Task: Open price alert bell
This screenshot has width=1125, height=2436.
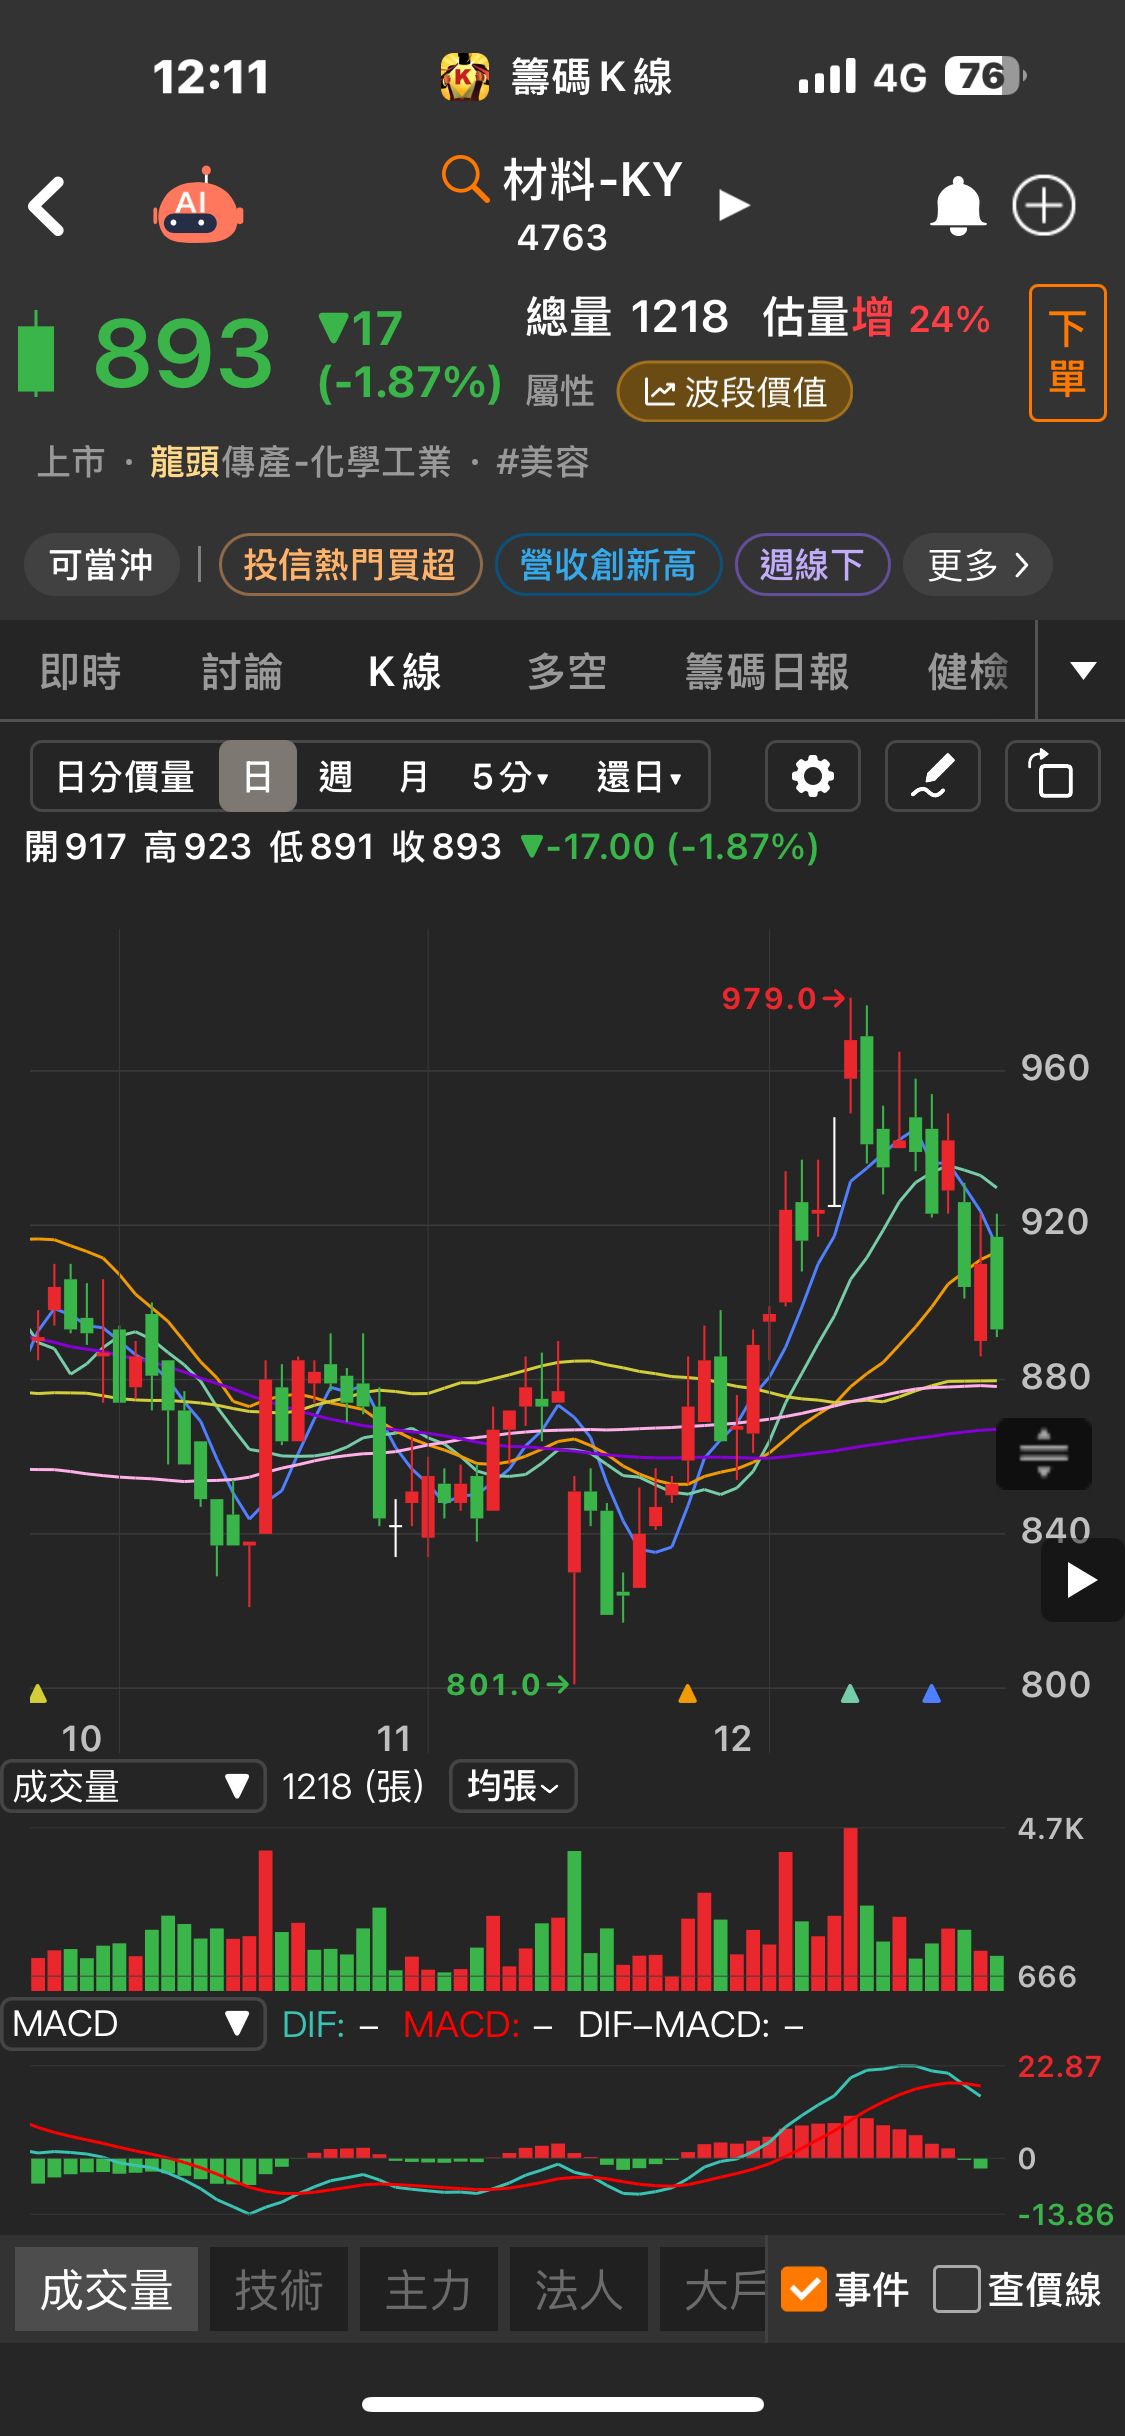Action: (958, 206)
